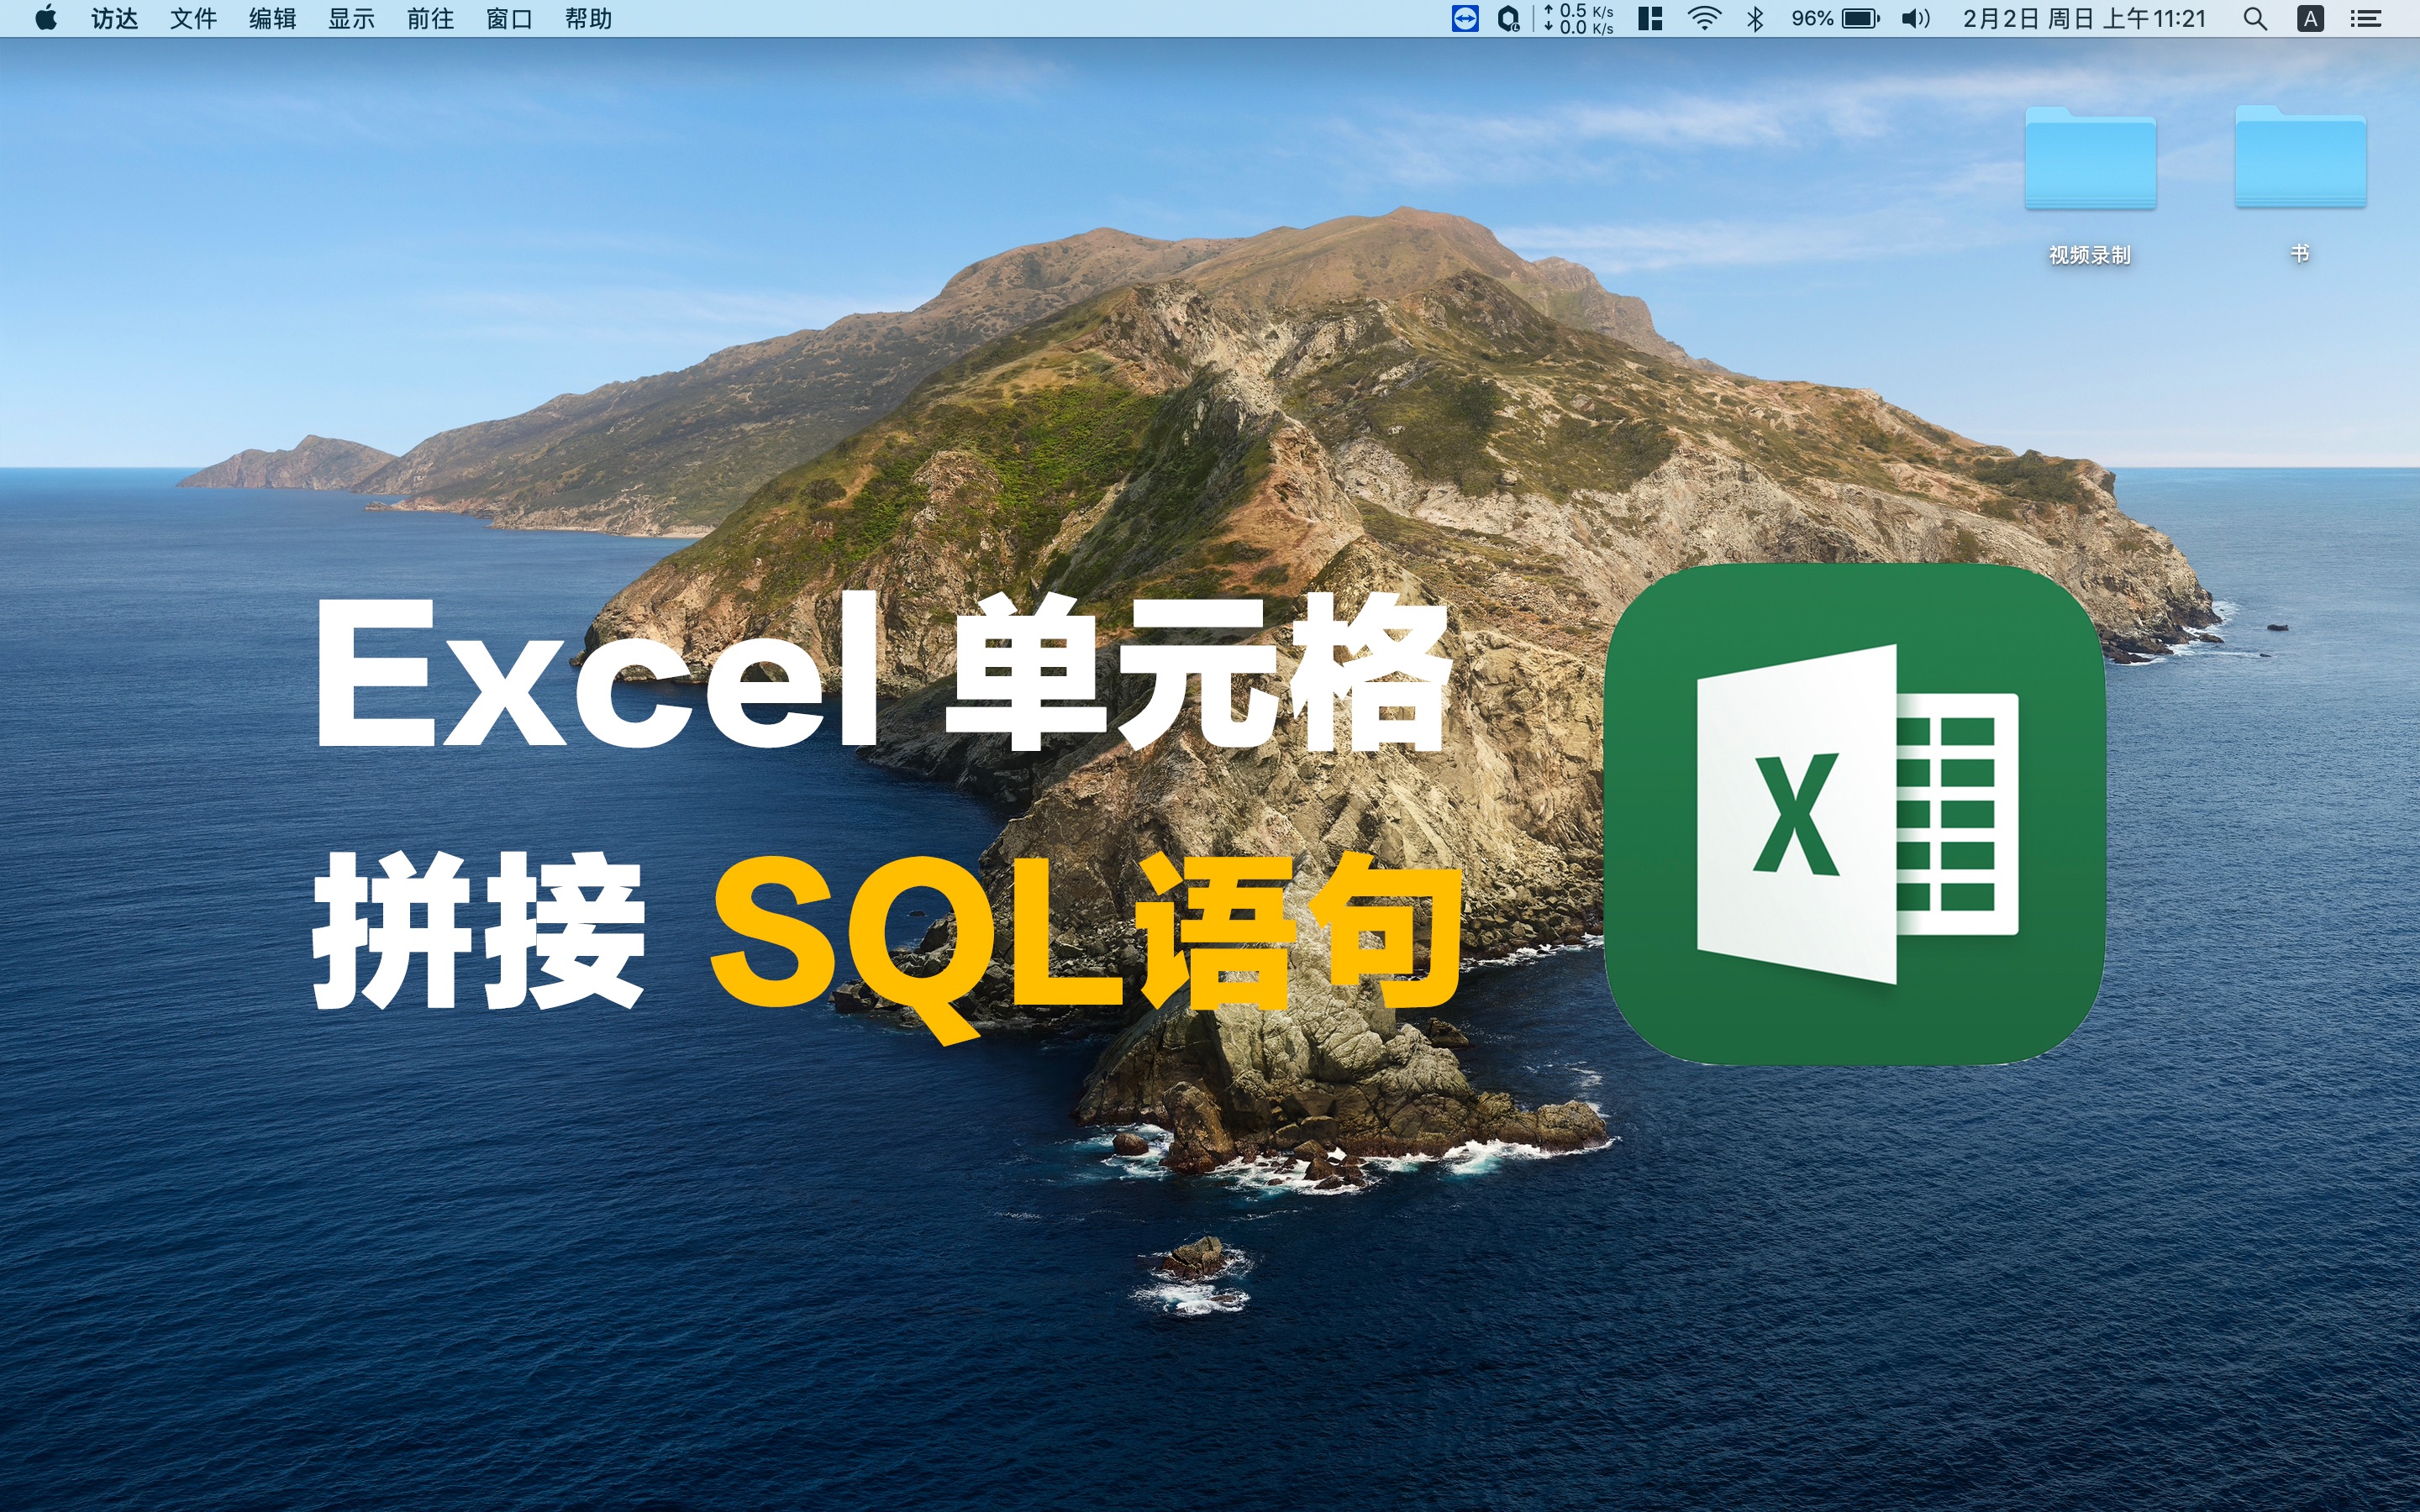The width and height of the screenshot is (2420, 1512).
Task: Select the 书 folder on desktop
Action: 2300,185
